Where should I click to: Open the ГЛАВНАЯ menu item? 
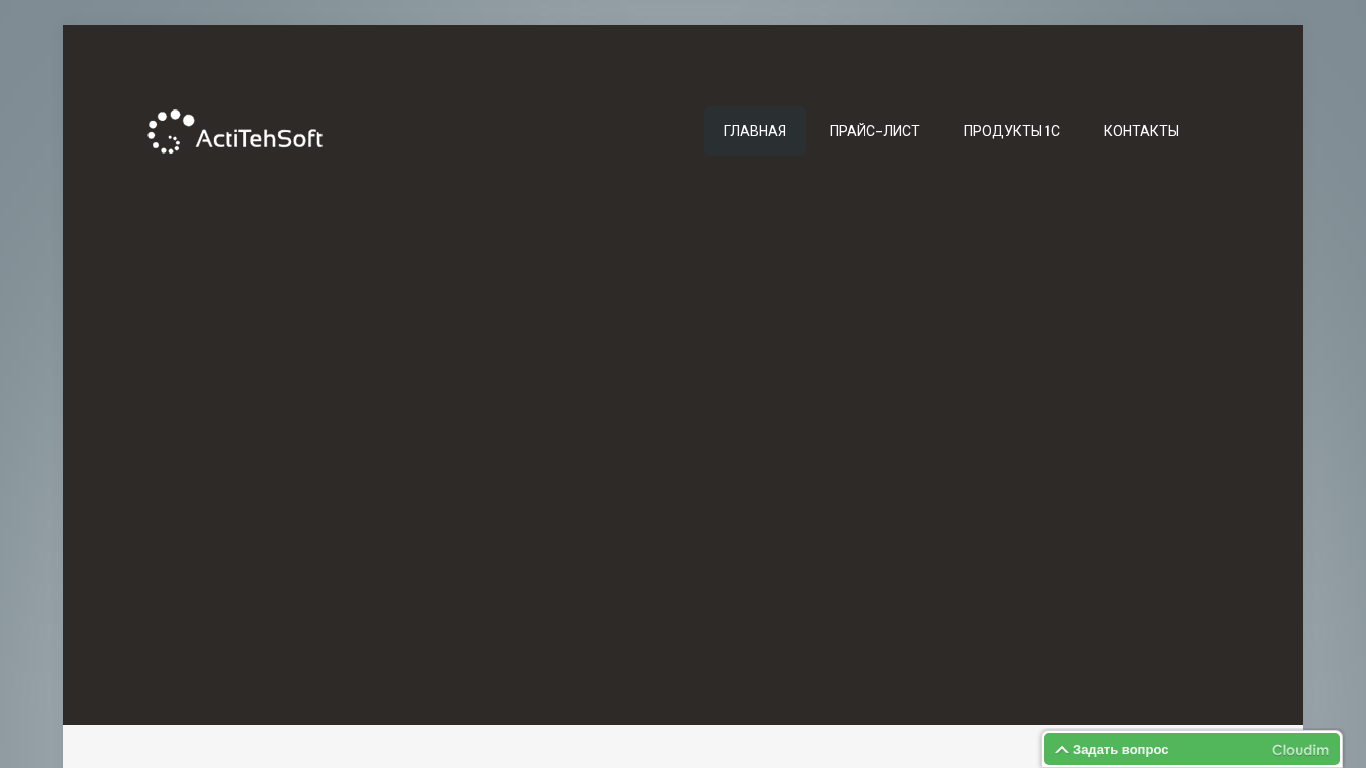pyautogui.click(x=755, y=131)
